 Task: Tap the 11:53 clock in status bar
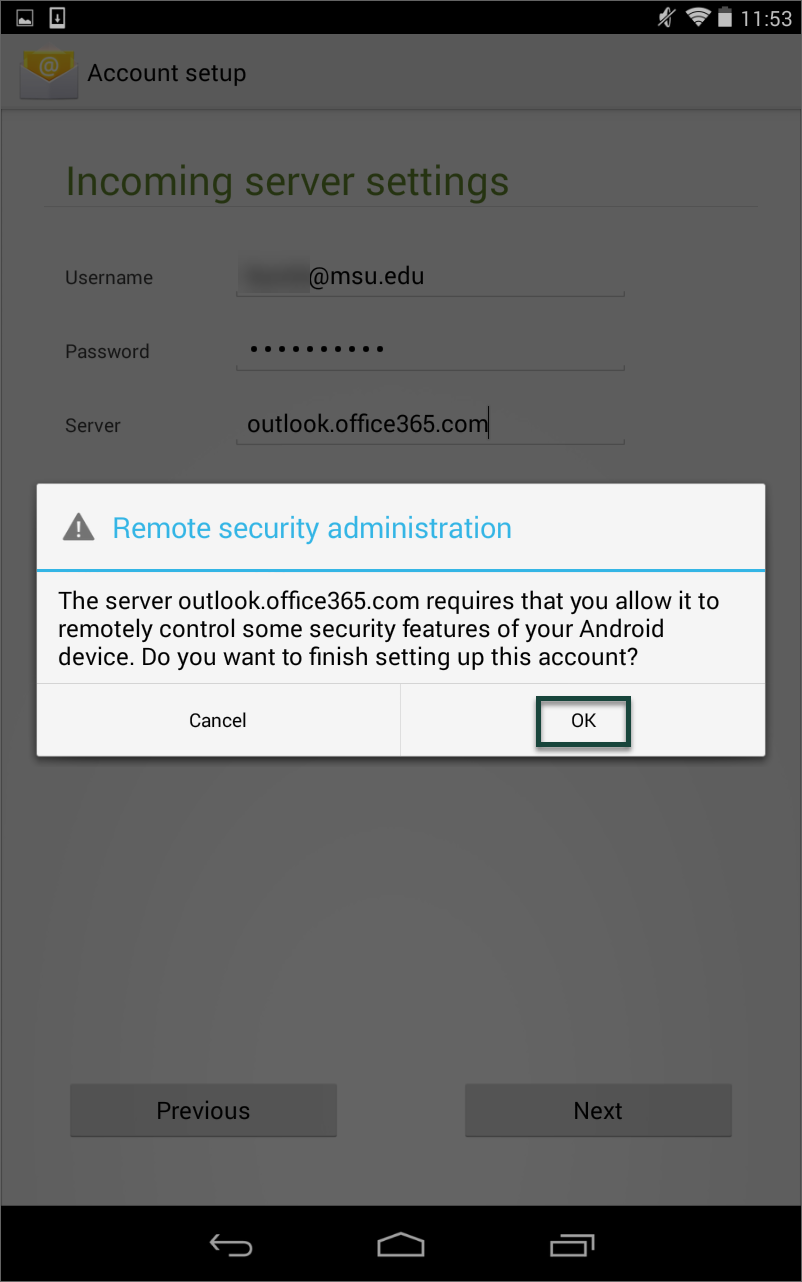pos(765,18)
